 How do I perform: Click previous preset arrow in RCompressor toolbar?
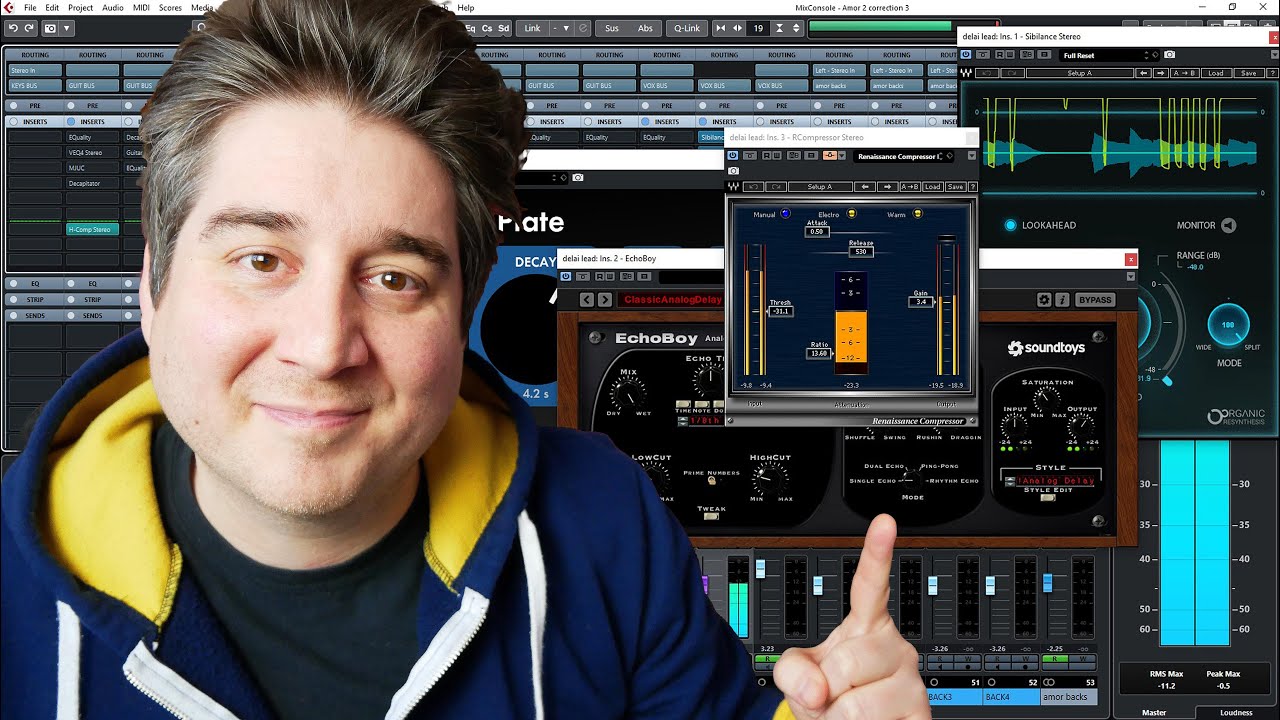pyautogui.click(x=866, y=187)
